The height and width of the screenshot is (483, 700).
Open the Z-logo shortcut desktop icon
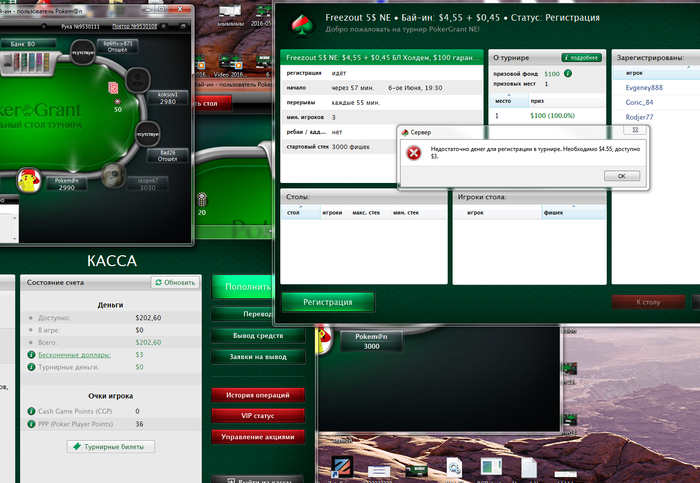[x=342, y=467]
